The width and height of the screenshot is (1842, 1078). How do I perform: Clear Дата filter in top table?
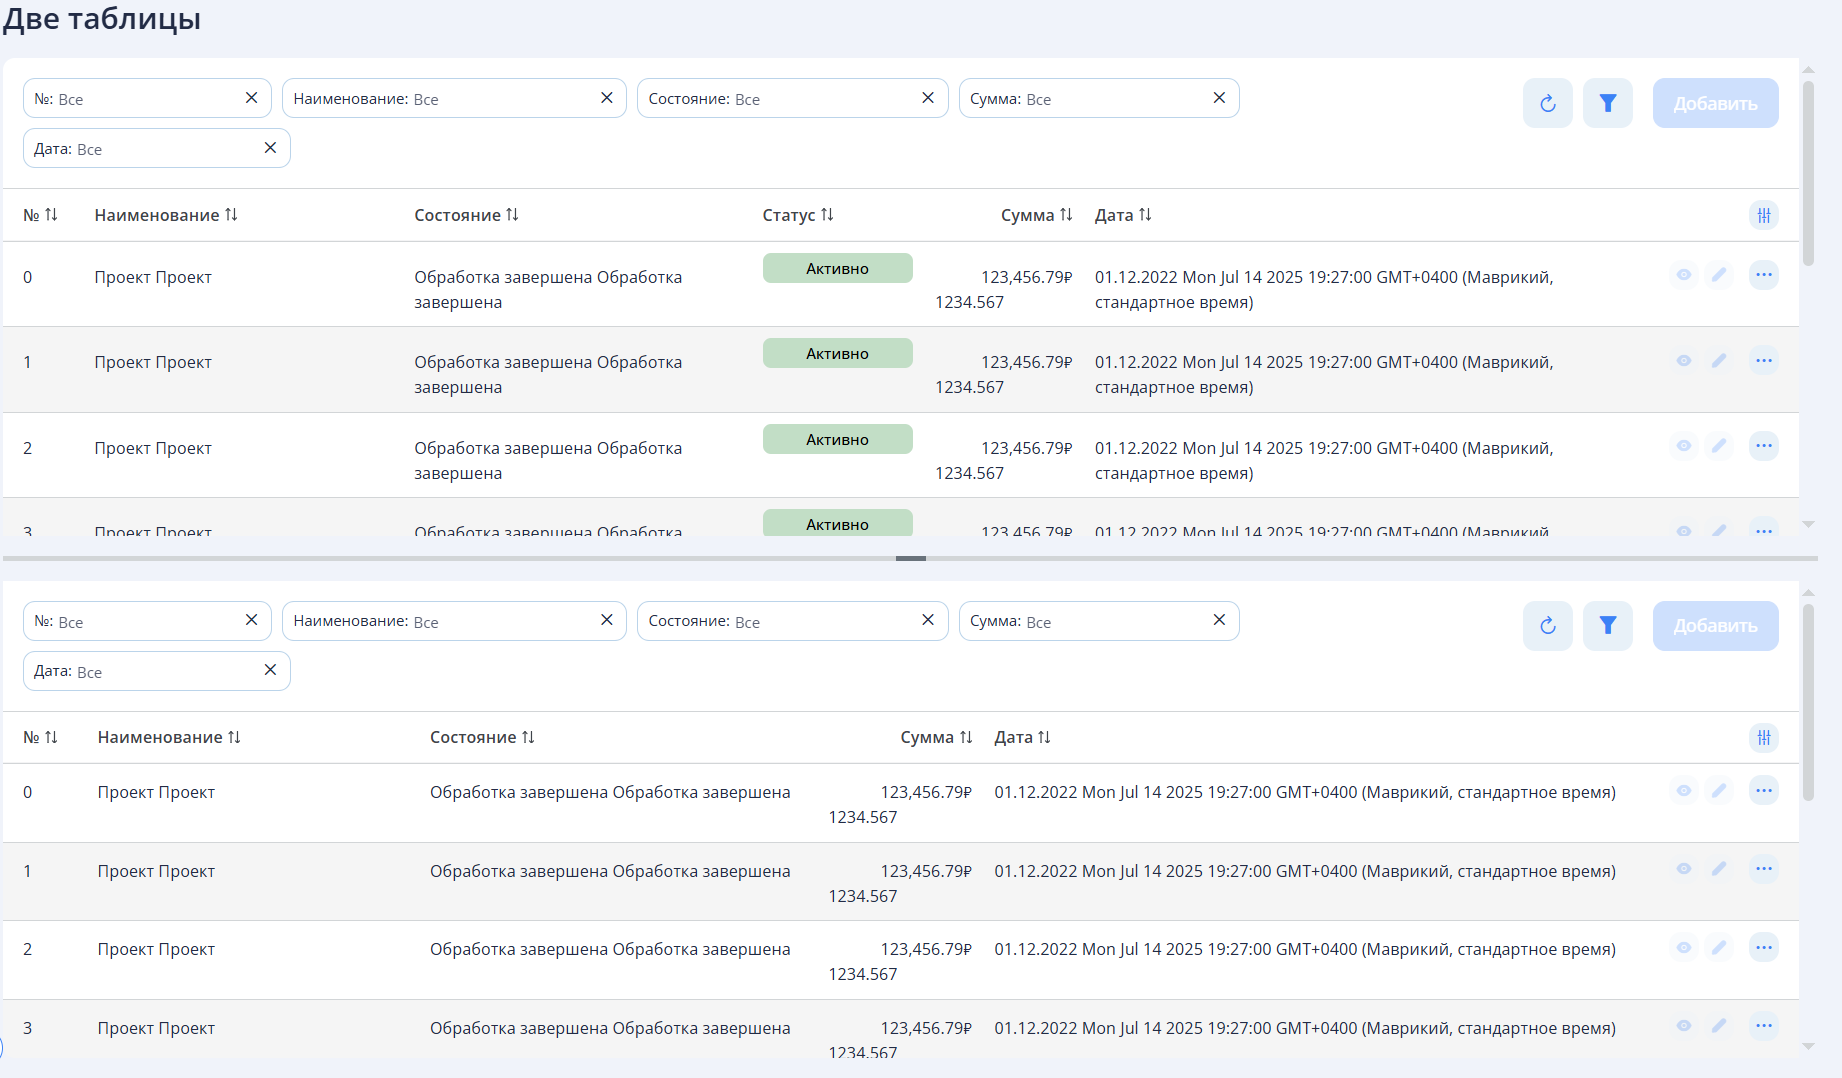[270, 148]
